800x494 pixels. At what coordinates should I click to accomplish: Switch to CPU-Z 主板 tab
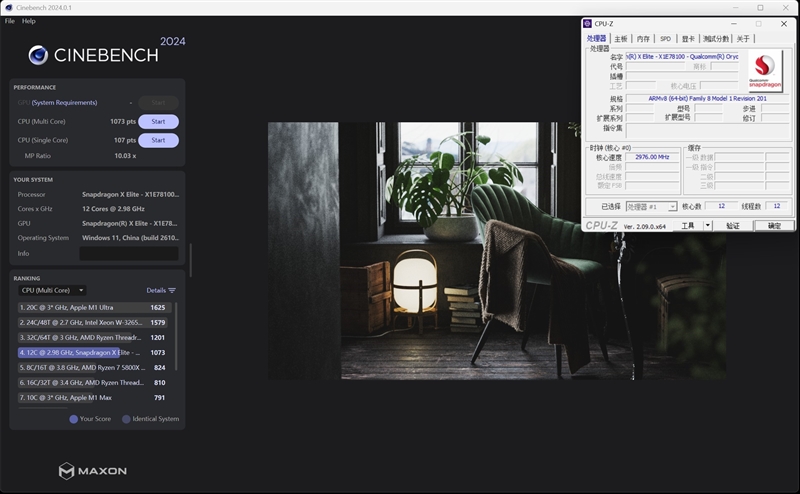(620, 39)
